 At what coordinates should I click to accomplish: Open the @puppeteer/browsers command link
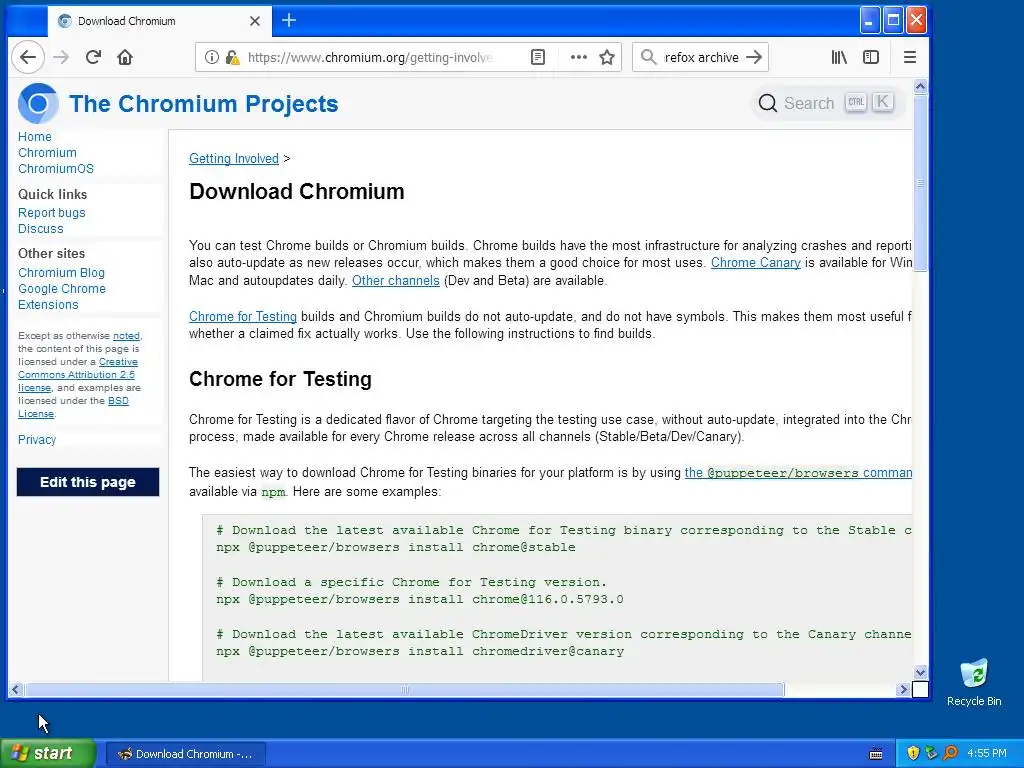(x=798, y=473)
